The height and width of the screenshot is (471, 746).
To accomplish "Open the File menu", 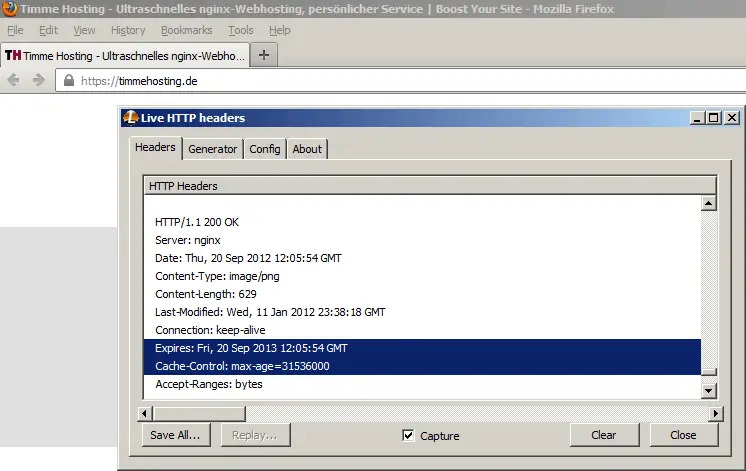I will pos(15,30).
